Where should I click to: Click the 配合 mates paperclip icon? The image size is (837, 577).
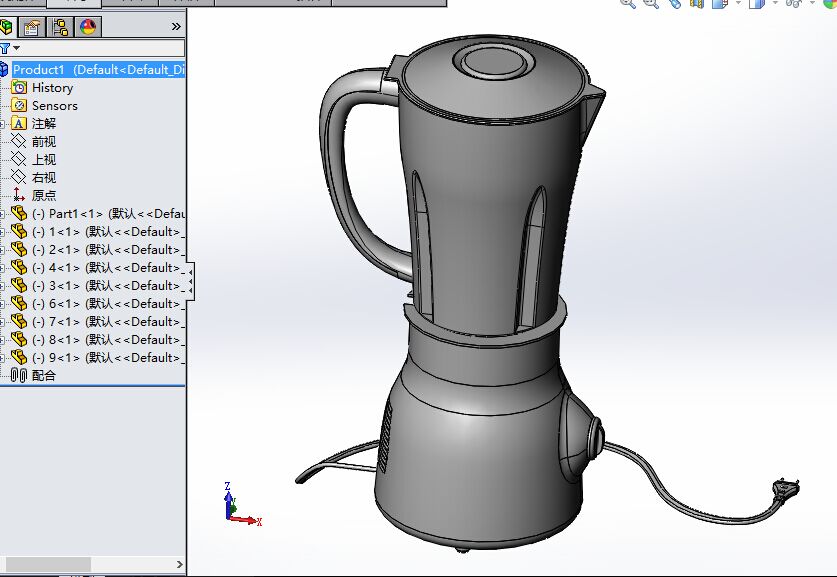pos(19,376)
